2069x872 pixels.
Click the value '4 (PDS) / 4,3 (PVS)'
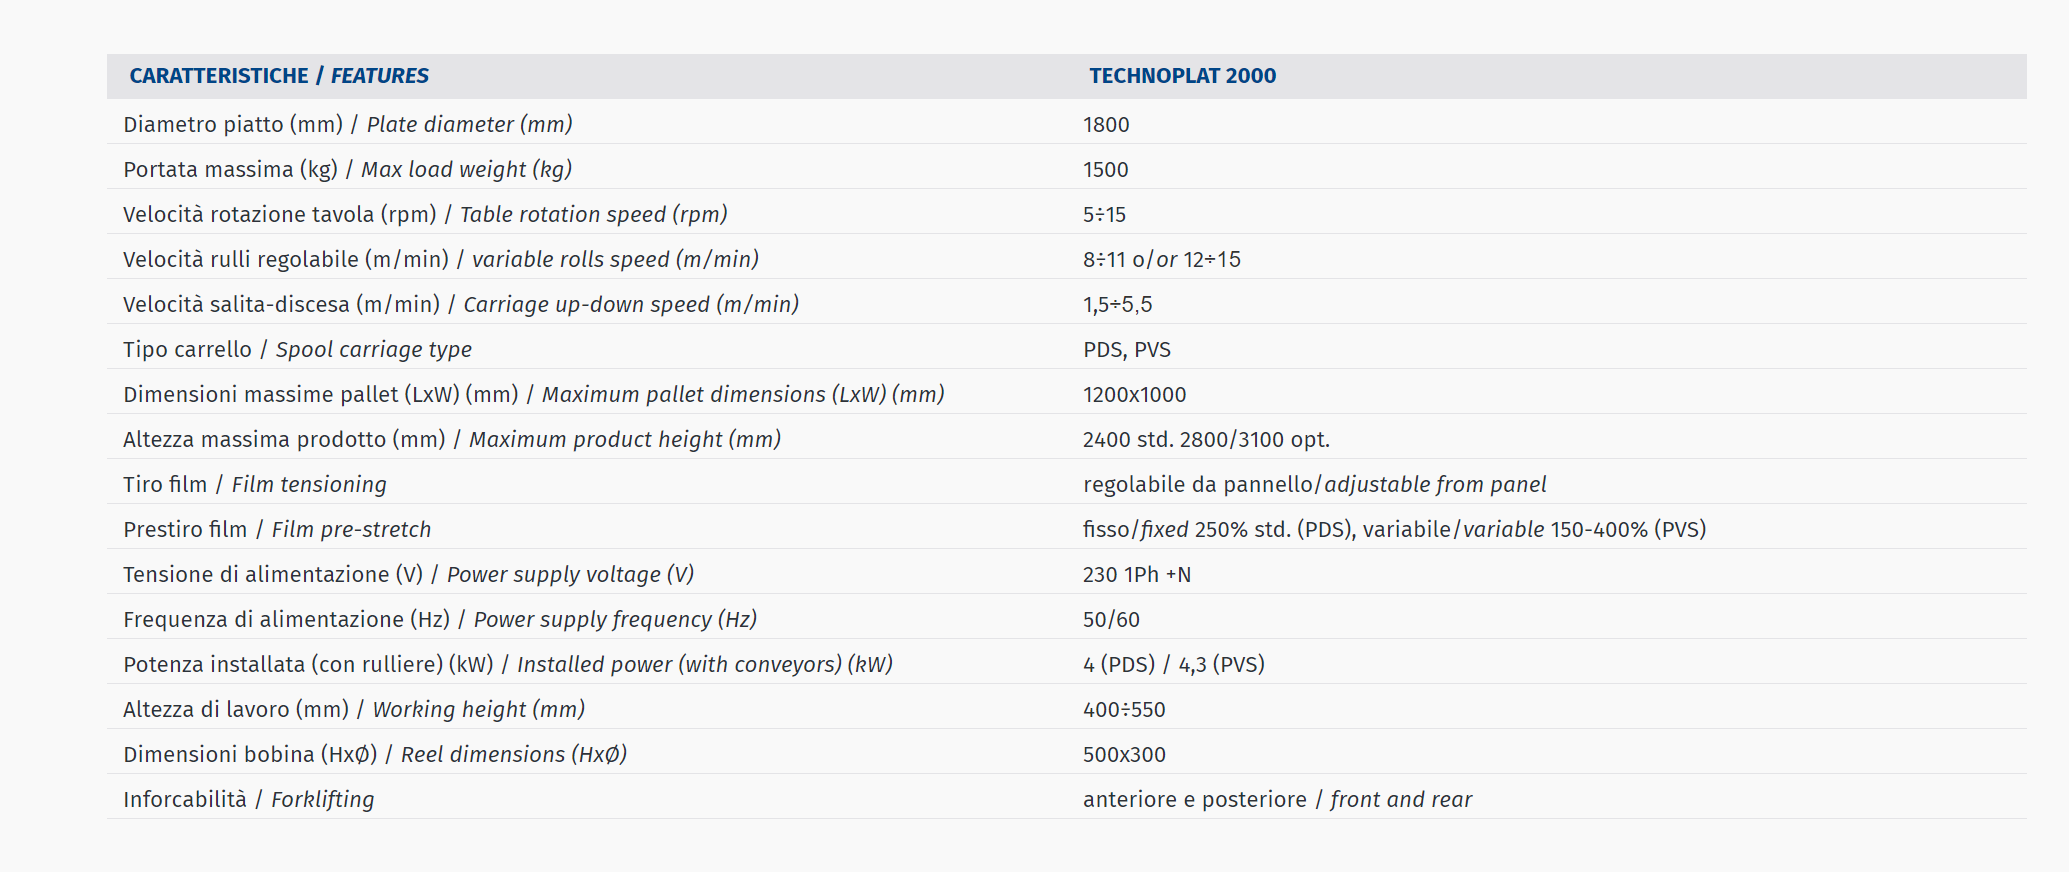(1174, 665)
